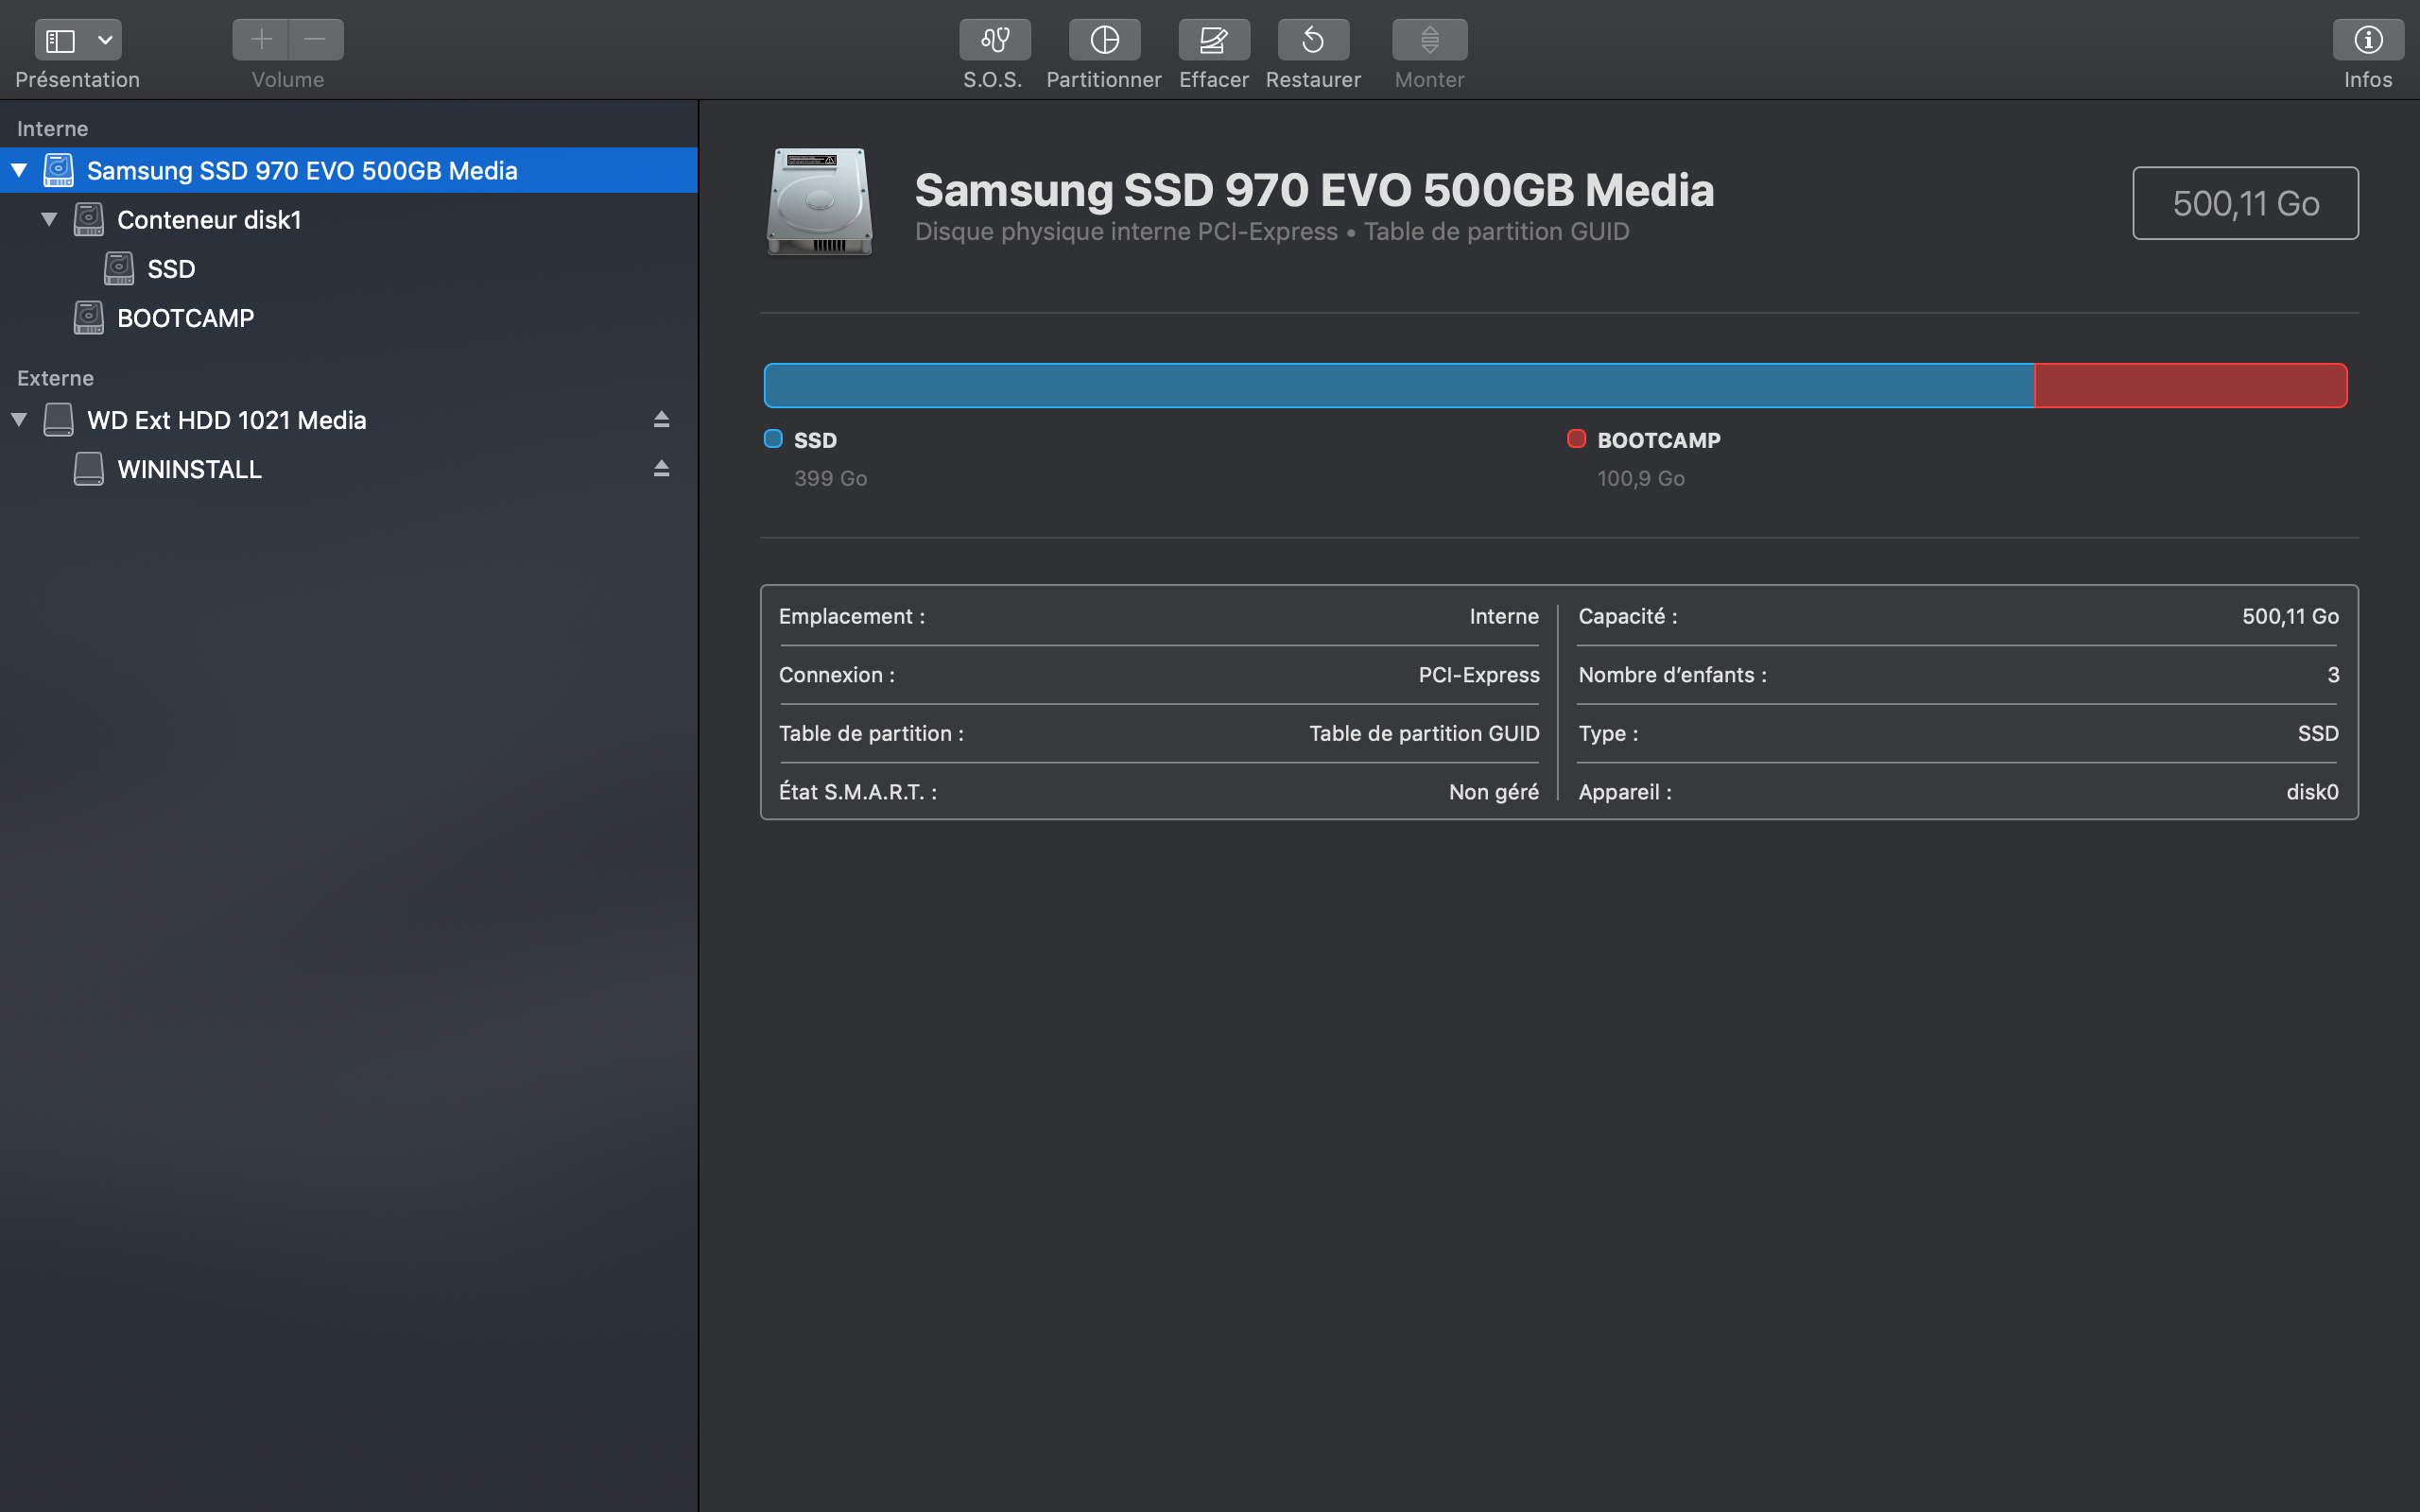Select the SSD volume under Conteneur disk1

point(171,269)
